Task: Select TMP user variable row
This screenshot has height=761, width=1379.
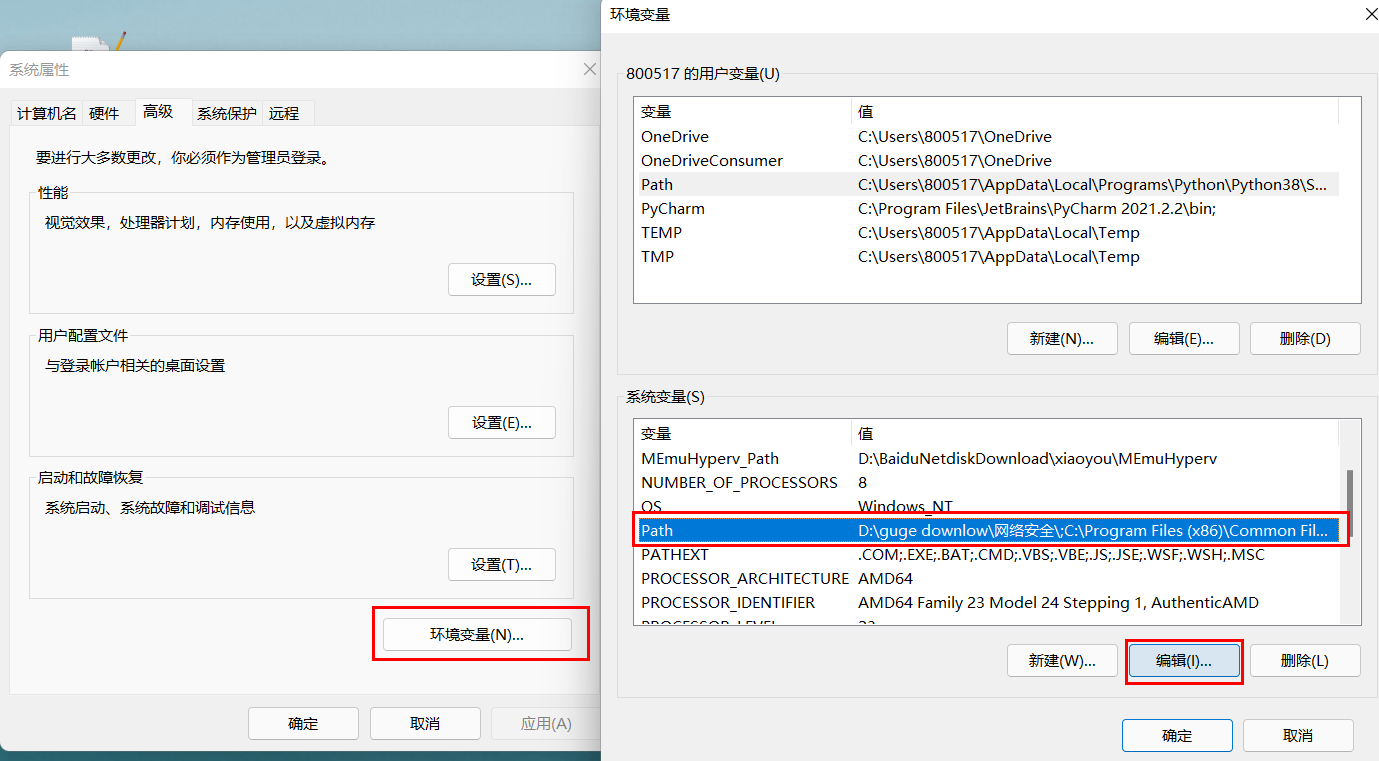Action: 987,256
